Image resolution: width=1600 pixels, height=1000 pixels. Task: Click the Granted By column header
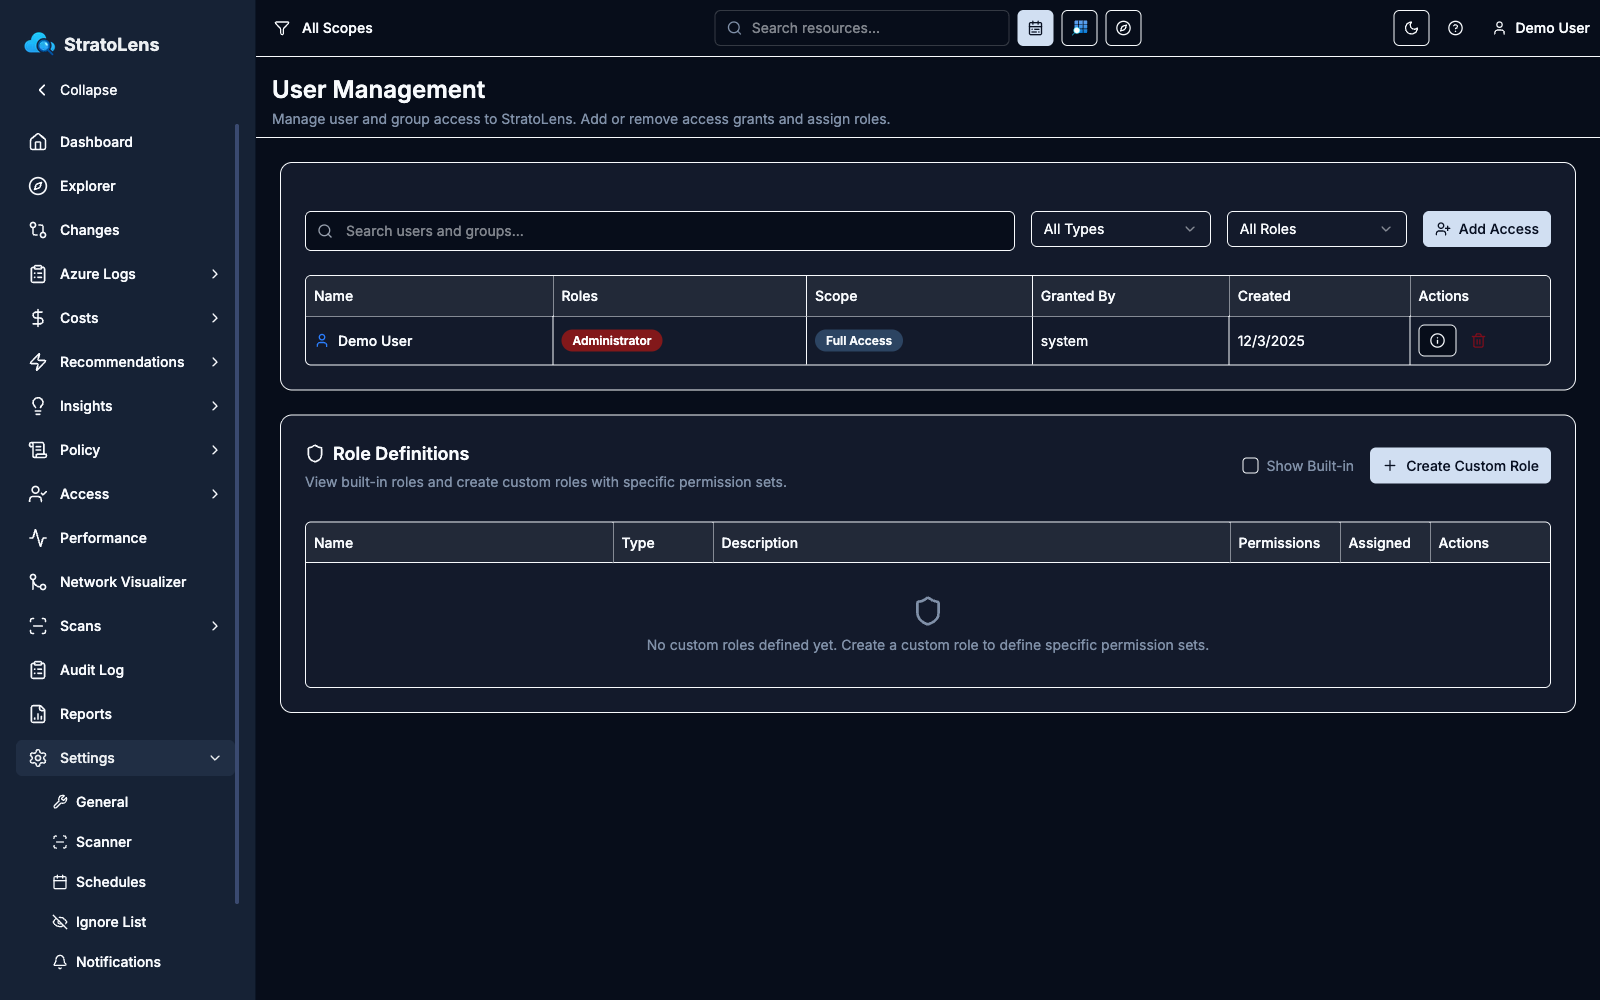point(1130,296)
